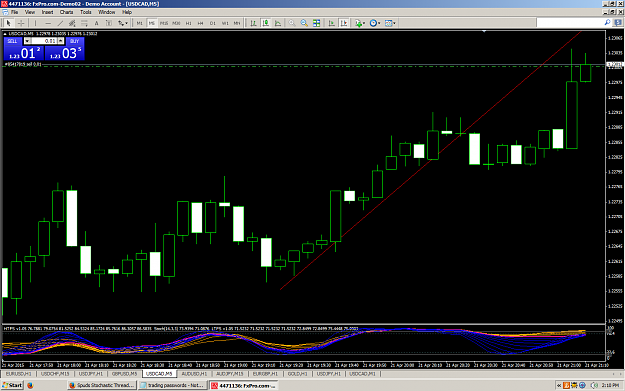Click the SELL one-click trading button
The image size is (625, 391).
pos(12,41)
